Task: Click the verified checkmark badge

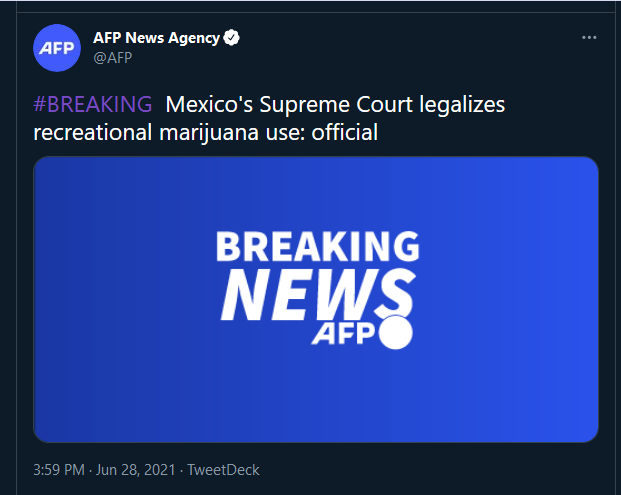Action: click(x=231, y=38)
